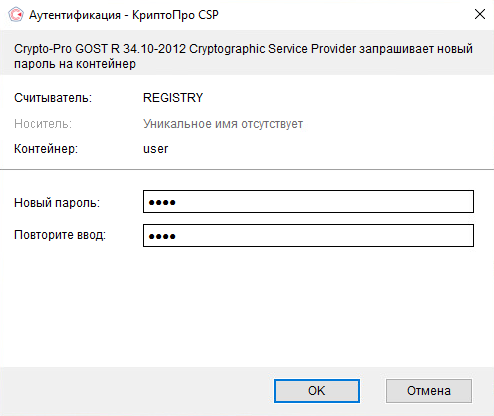Screen dimensions: 494x416
Task: Click the container name user
Action: (x=156, y=149)
